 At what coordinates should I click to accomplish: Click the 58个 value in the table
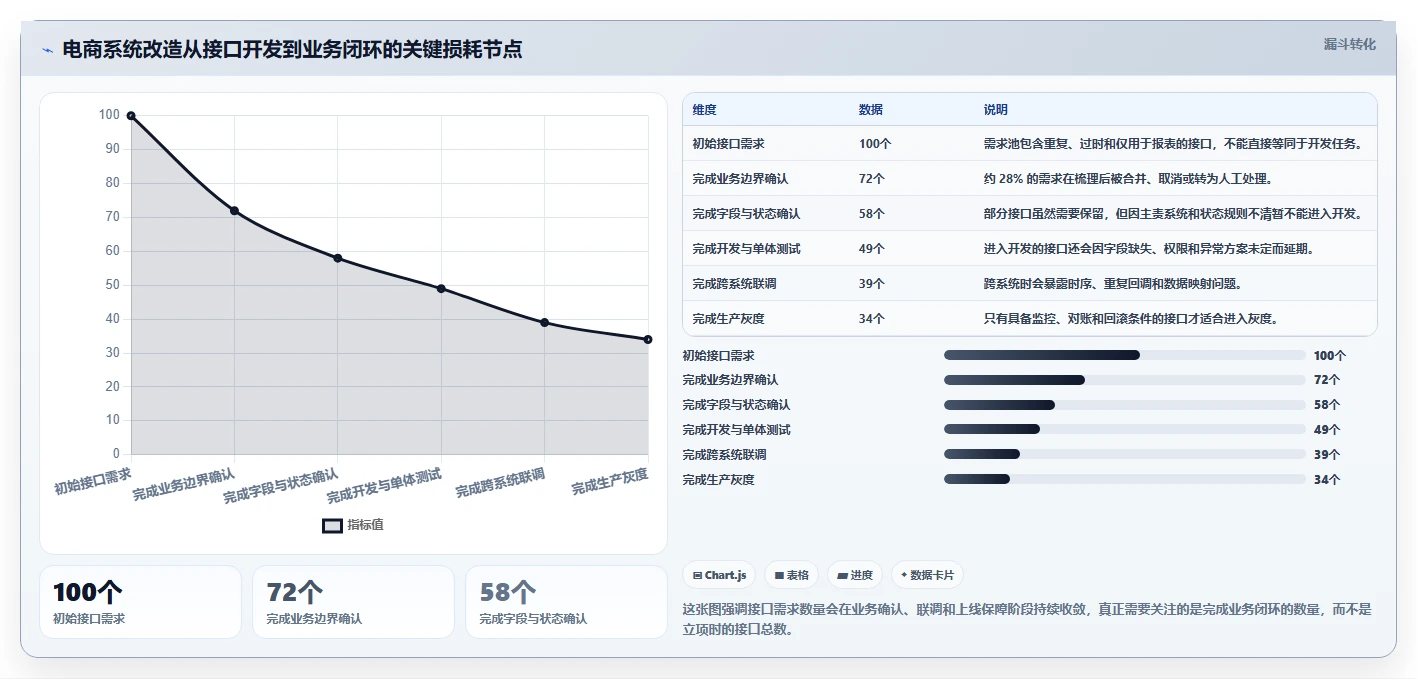[x=871, y=214]
